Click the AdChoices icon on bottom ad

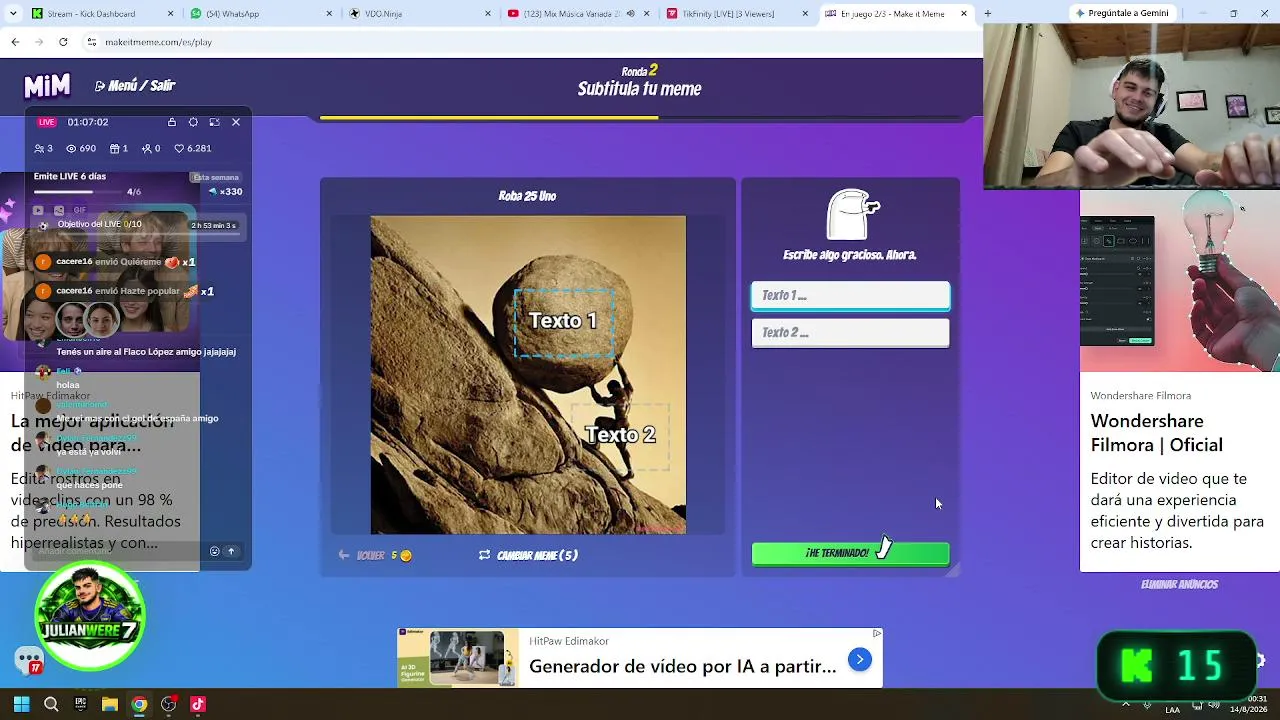877,633
